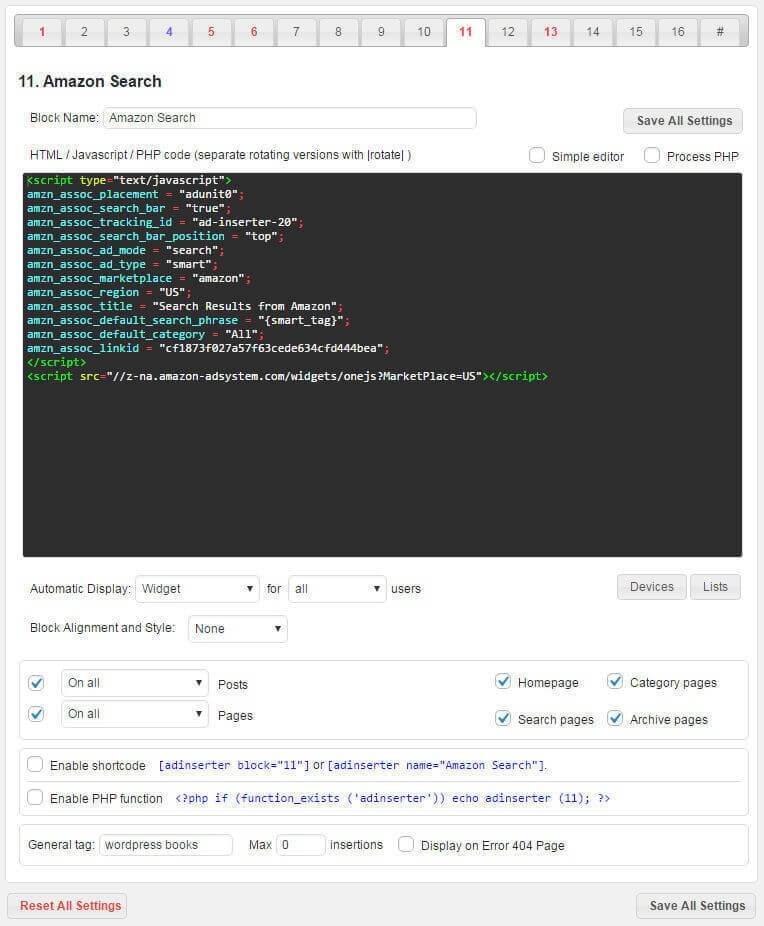This screenshot has height=926, width=764.
Task: Toggle the Process PHP checkbox
Action: pyautogui.click(x=652, y=156)
